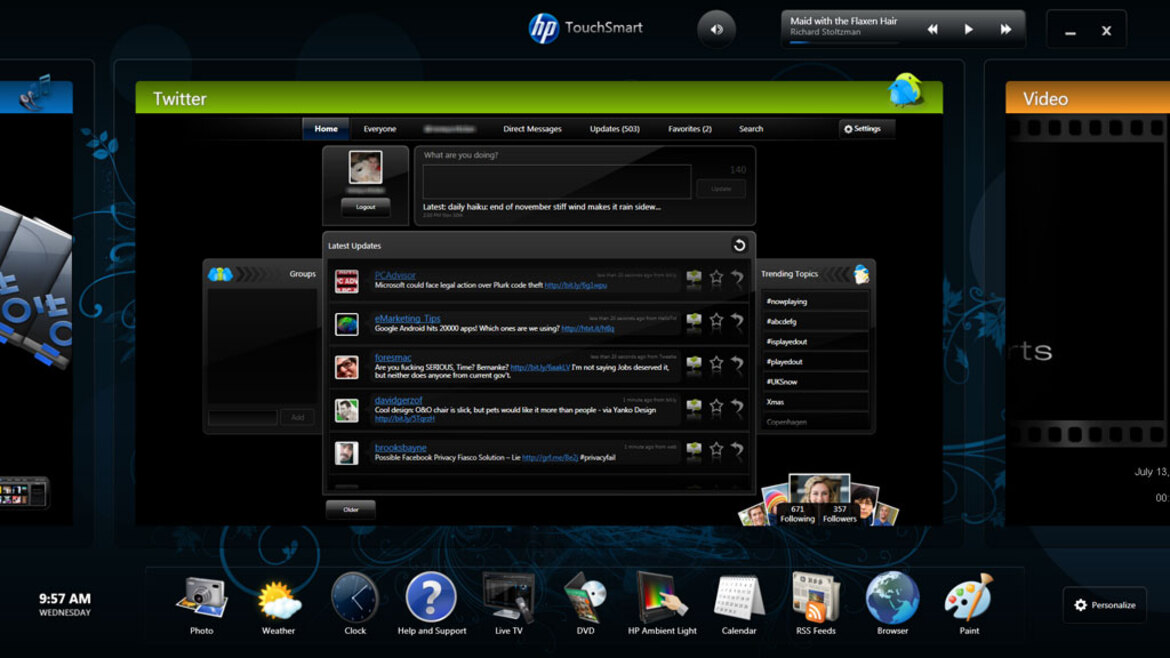Open the brooksbayne profile link
Screen dimensions: 1170x658
(x=401, y=448)
